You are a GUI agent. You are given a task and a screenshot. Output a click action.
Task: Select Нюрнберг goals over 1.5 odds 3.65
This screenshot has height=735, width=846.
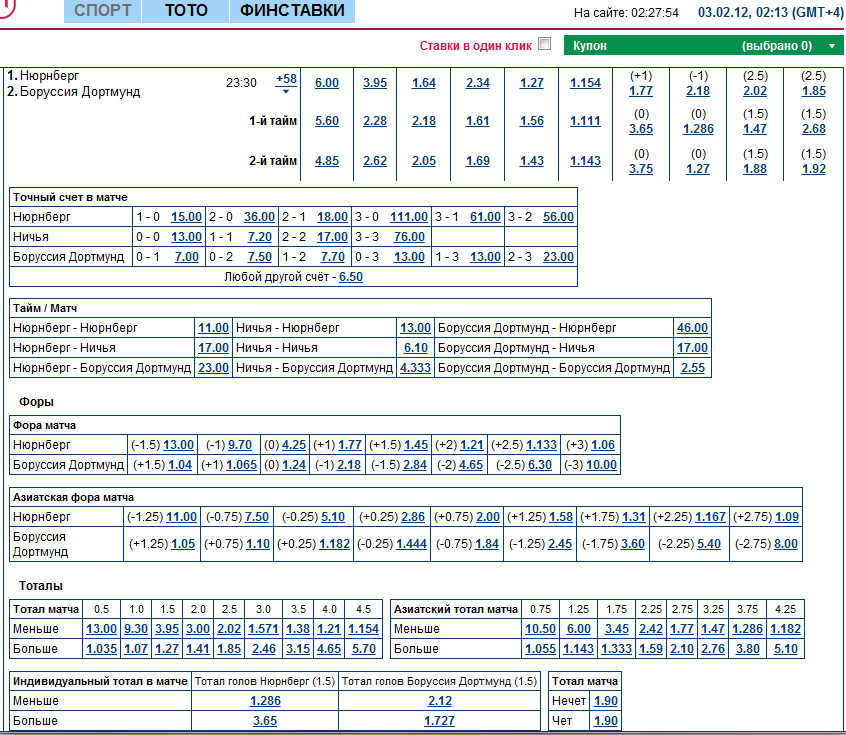(x=265, y=721)
